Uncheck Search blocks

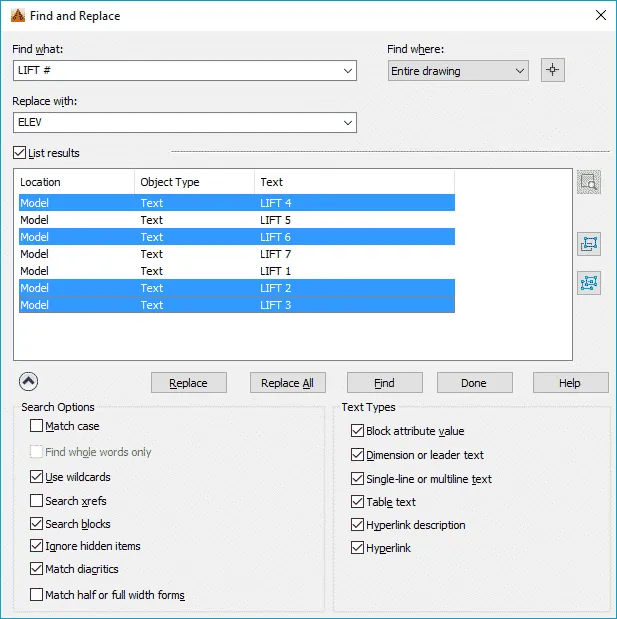click(x=36, y=524)
